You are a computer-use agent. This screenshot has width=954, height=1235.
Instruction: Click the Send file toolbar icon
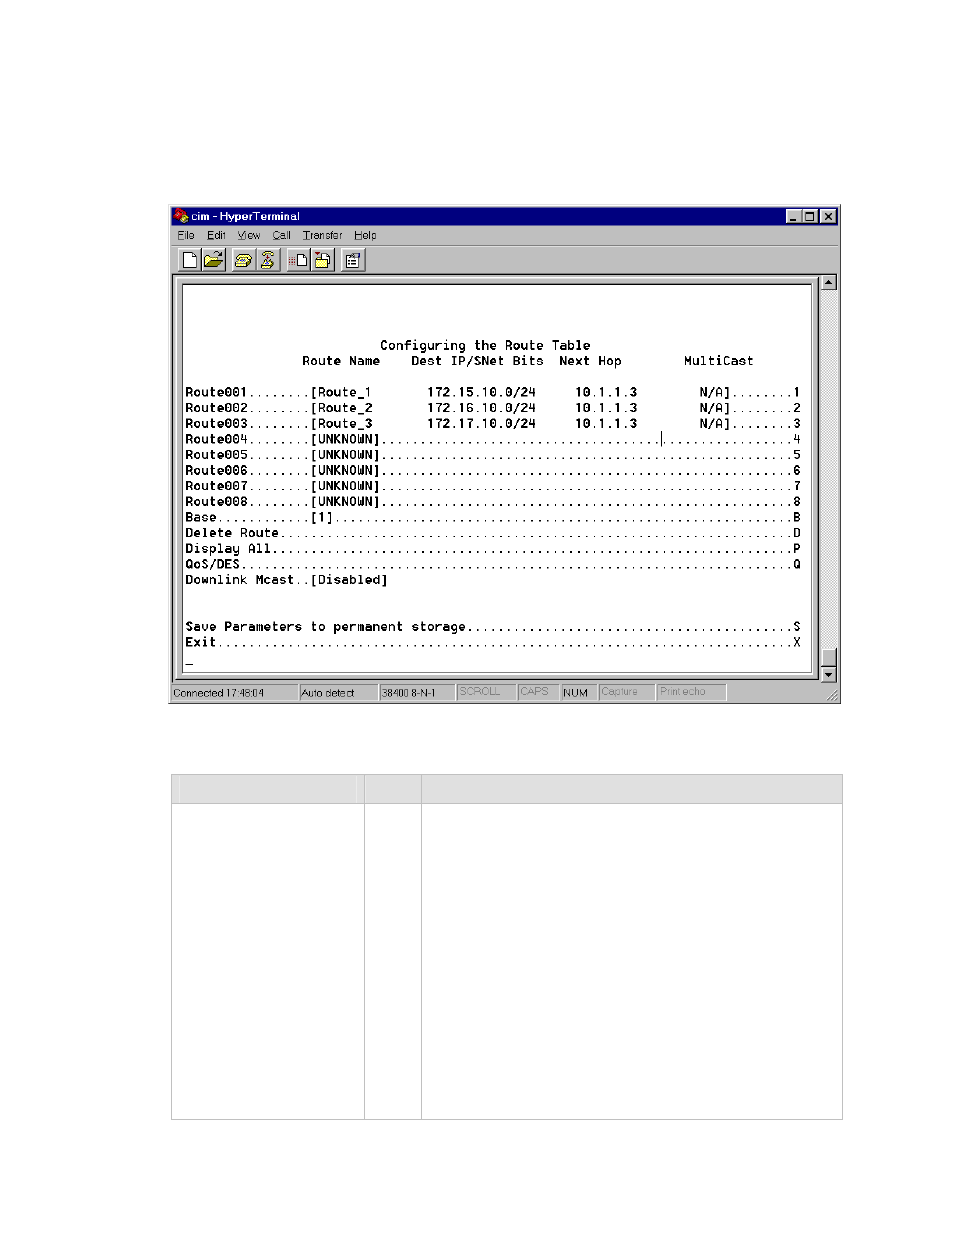(298, 260)
